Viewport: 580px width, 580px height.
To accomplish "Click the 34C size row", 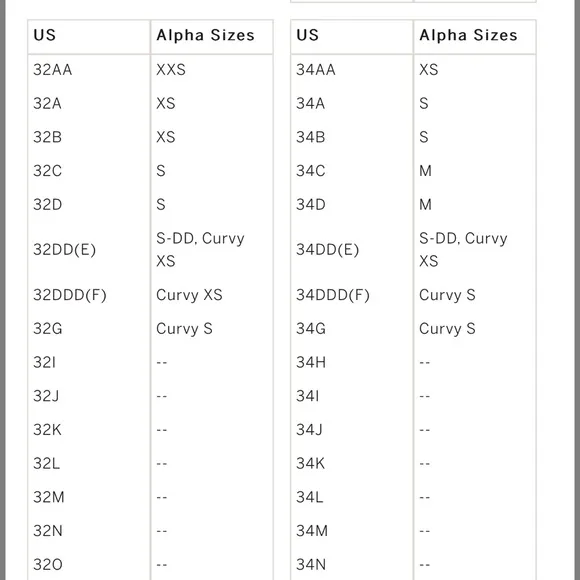I will tap(413, 171).
